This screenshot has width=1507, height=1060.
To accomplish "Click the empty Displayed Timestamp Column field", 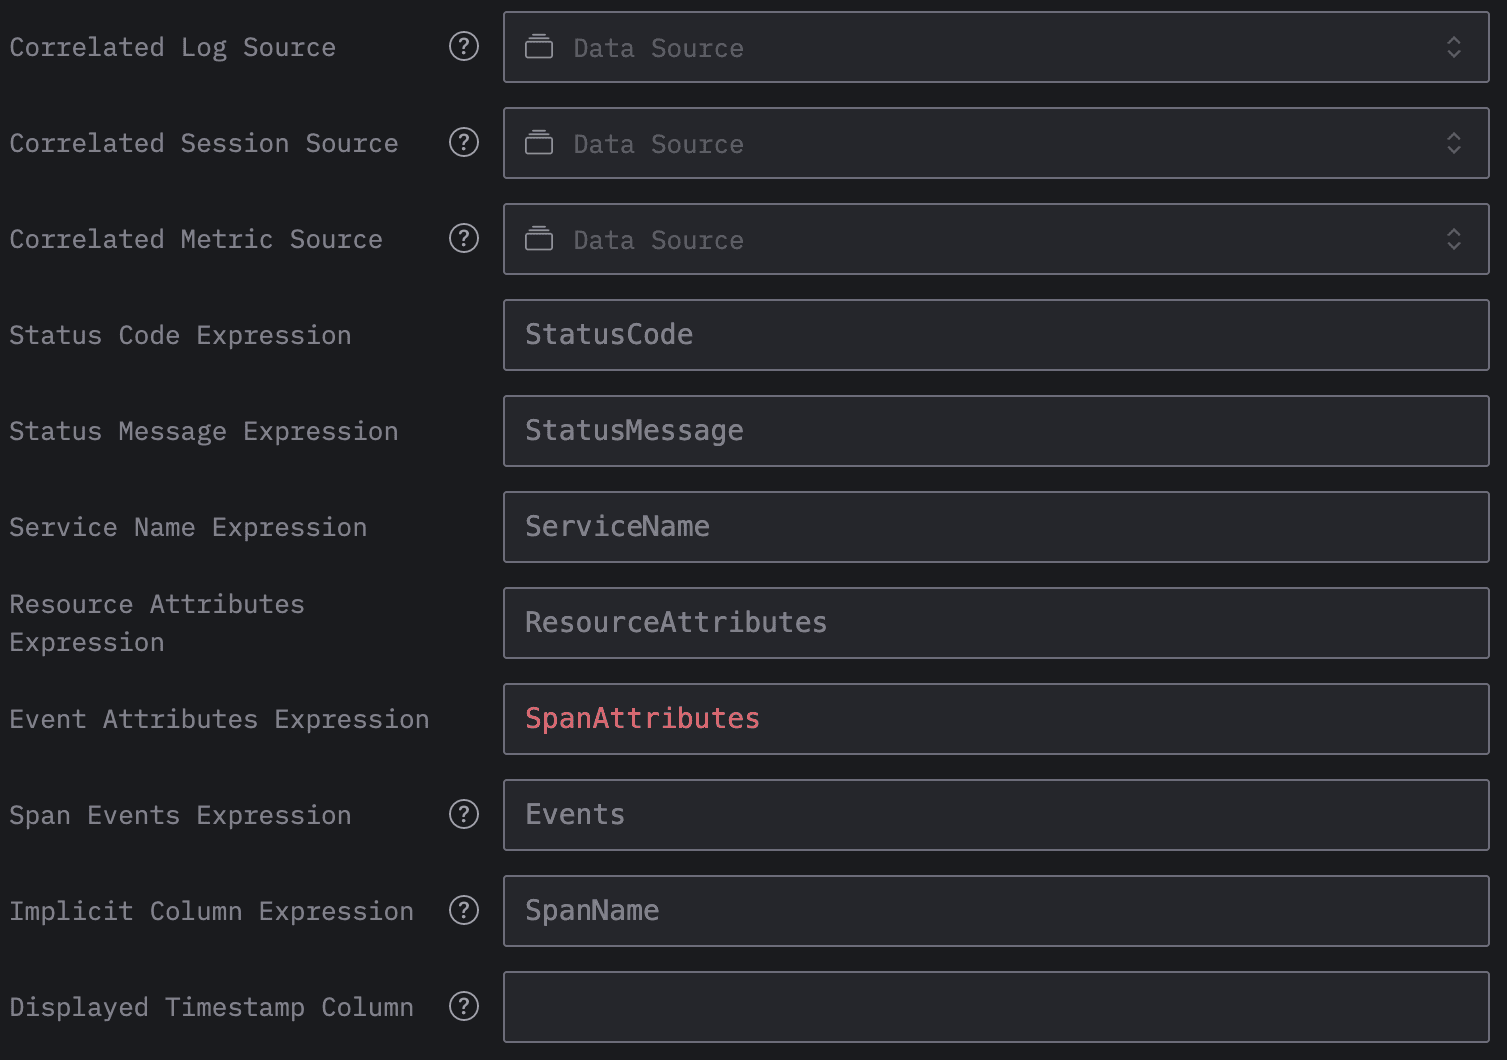I will [995, 1007].
